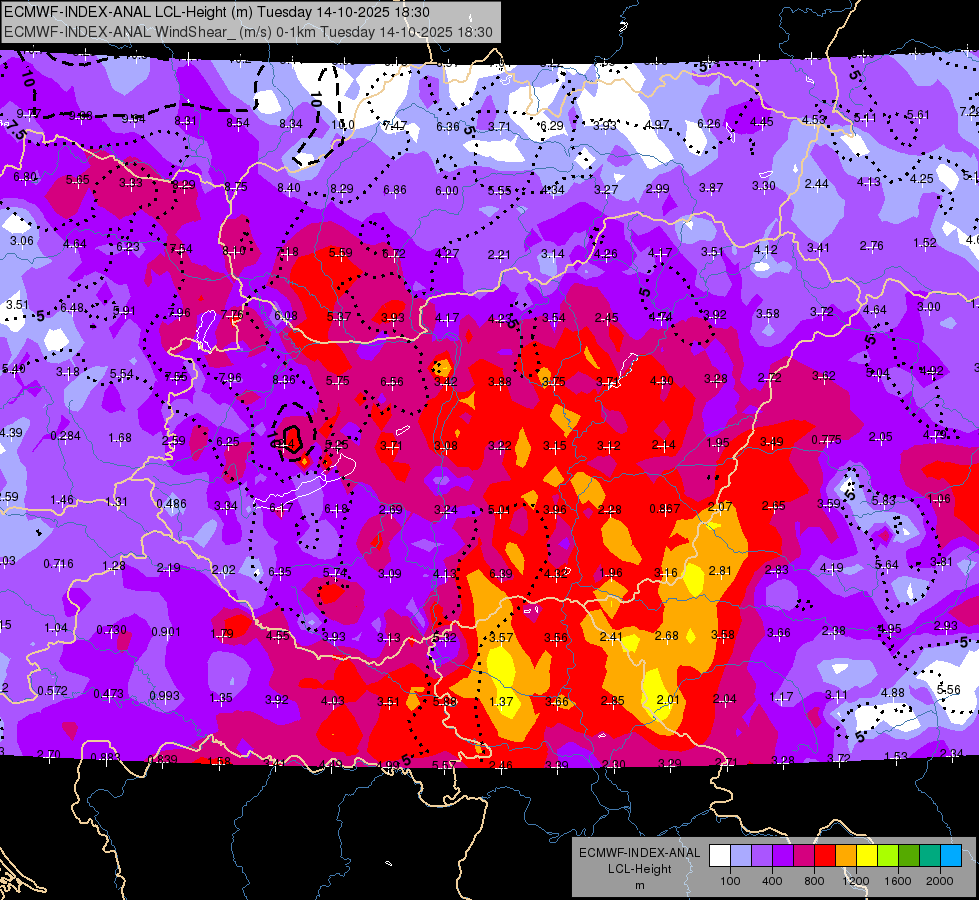The width and height of the screenshot is (979, 900).
Task: Click the wind shear value "7.18"
Action: point(287,252)
